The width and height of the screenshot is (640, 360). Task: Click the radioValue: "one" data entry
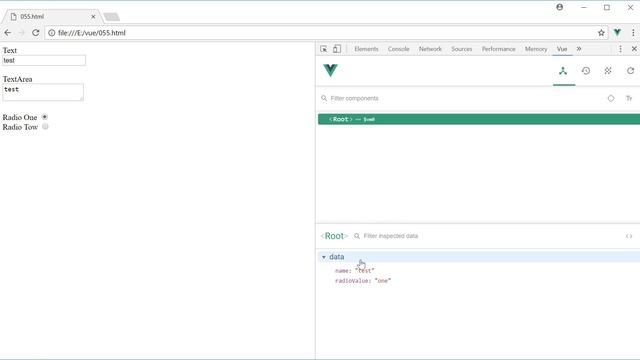click(363, 281)
